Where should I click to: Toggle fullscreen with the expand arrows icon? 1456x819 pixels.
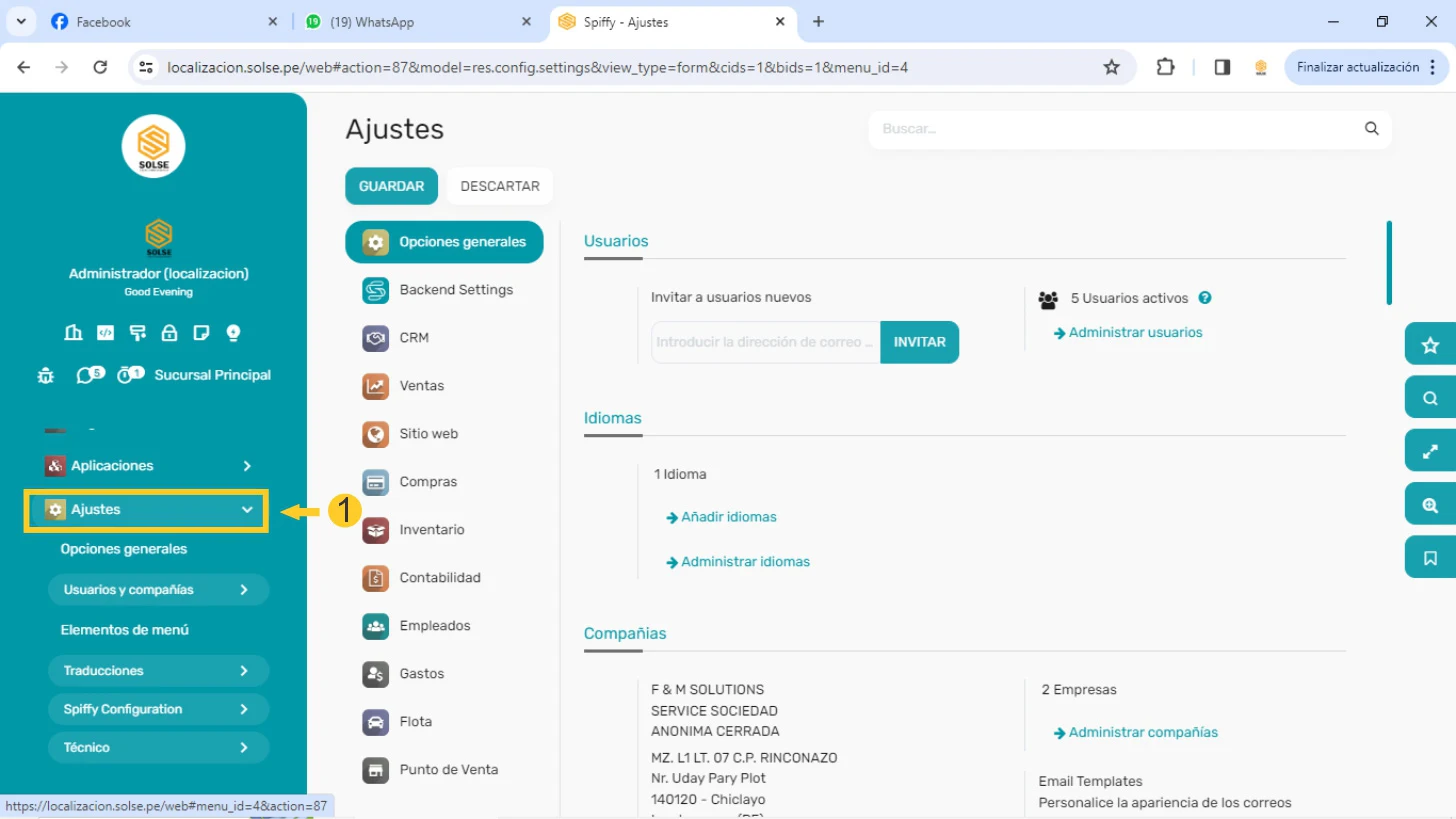(1430, 451)
